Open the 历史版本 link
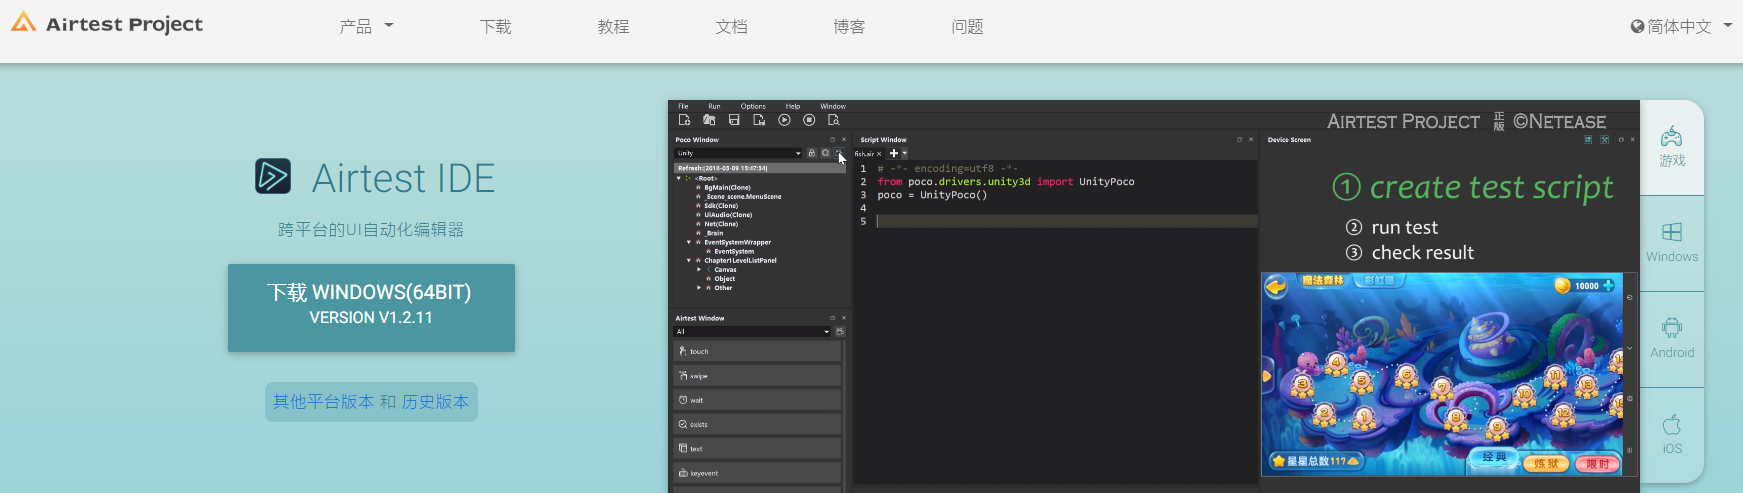 click(435, 402)
